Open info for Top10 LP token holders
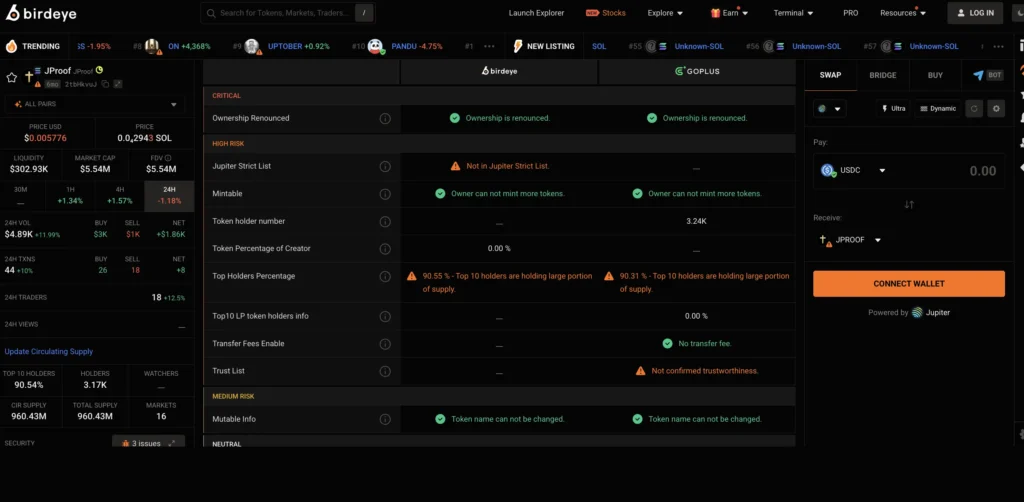The height and width of the screenshot is (502, 1024). (385, 316)
